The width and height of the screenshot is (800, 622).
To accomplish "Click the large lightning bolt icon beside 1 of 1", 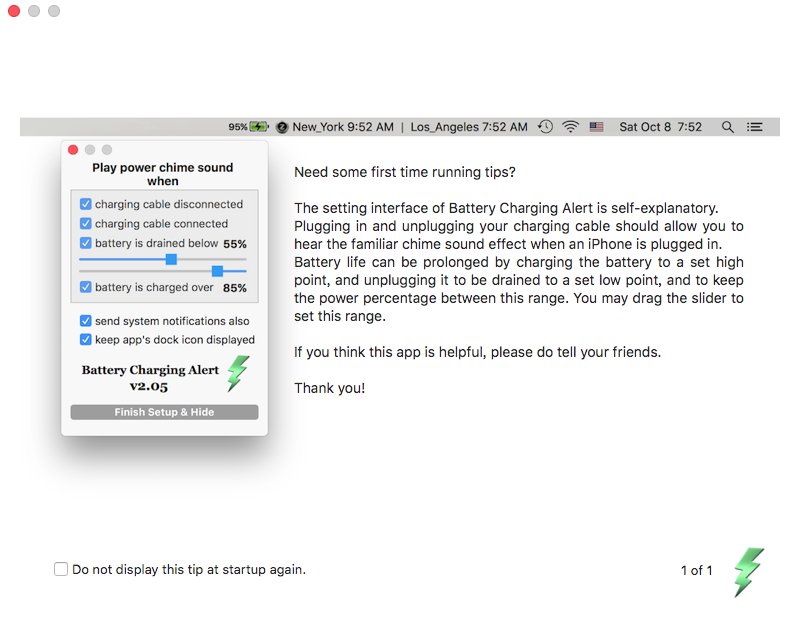I will [748, 572].
